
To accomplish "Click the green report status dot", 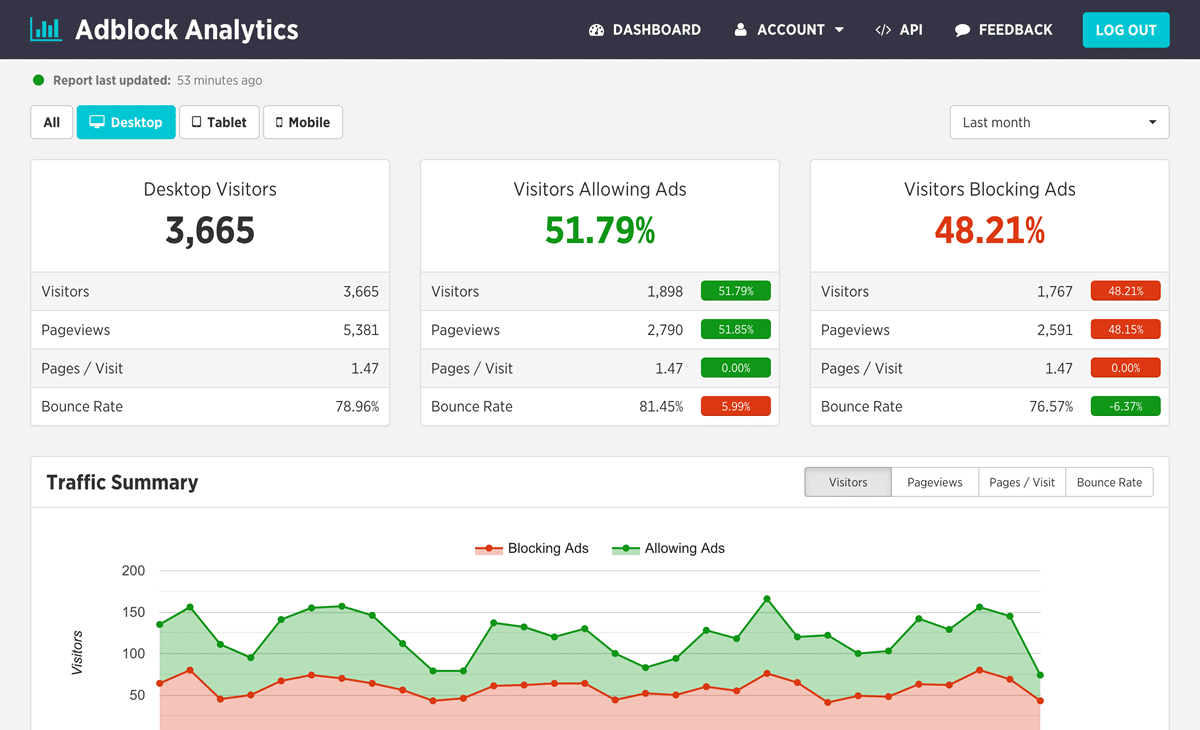I will point(39,80).
